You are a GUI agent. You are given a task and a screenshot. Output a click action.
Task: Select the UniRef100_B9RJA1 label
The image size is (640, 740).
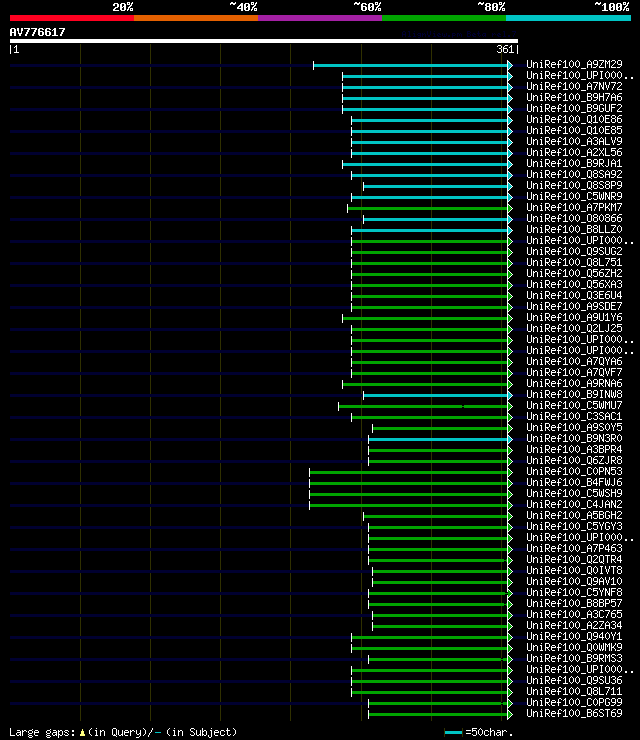click(x=574, y=163)
